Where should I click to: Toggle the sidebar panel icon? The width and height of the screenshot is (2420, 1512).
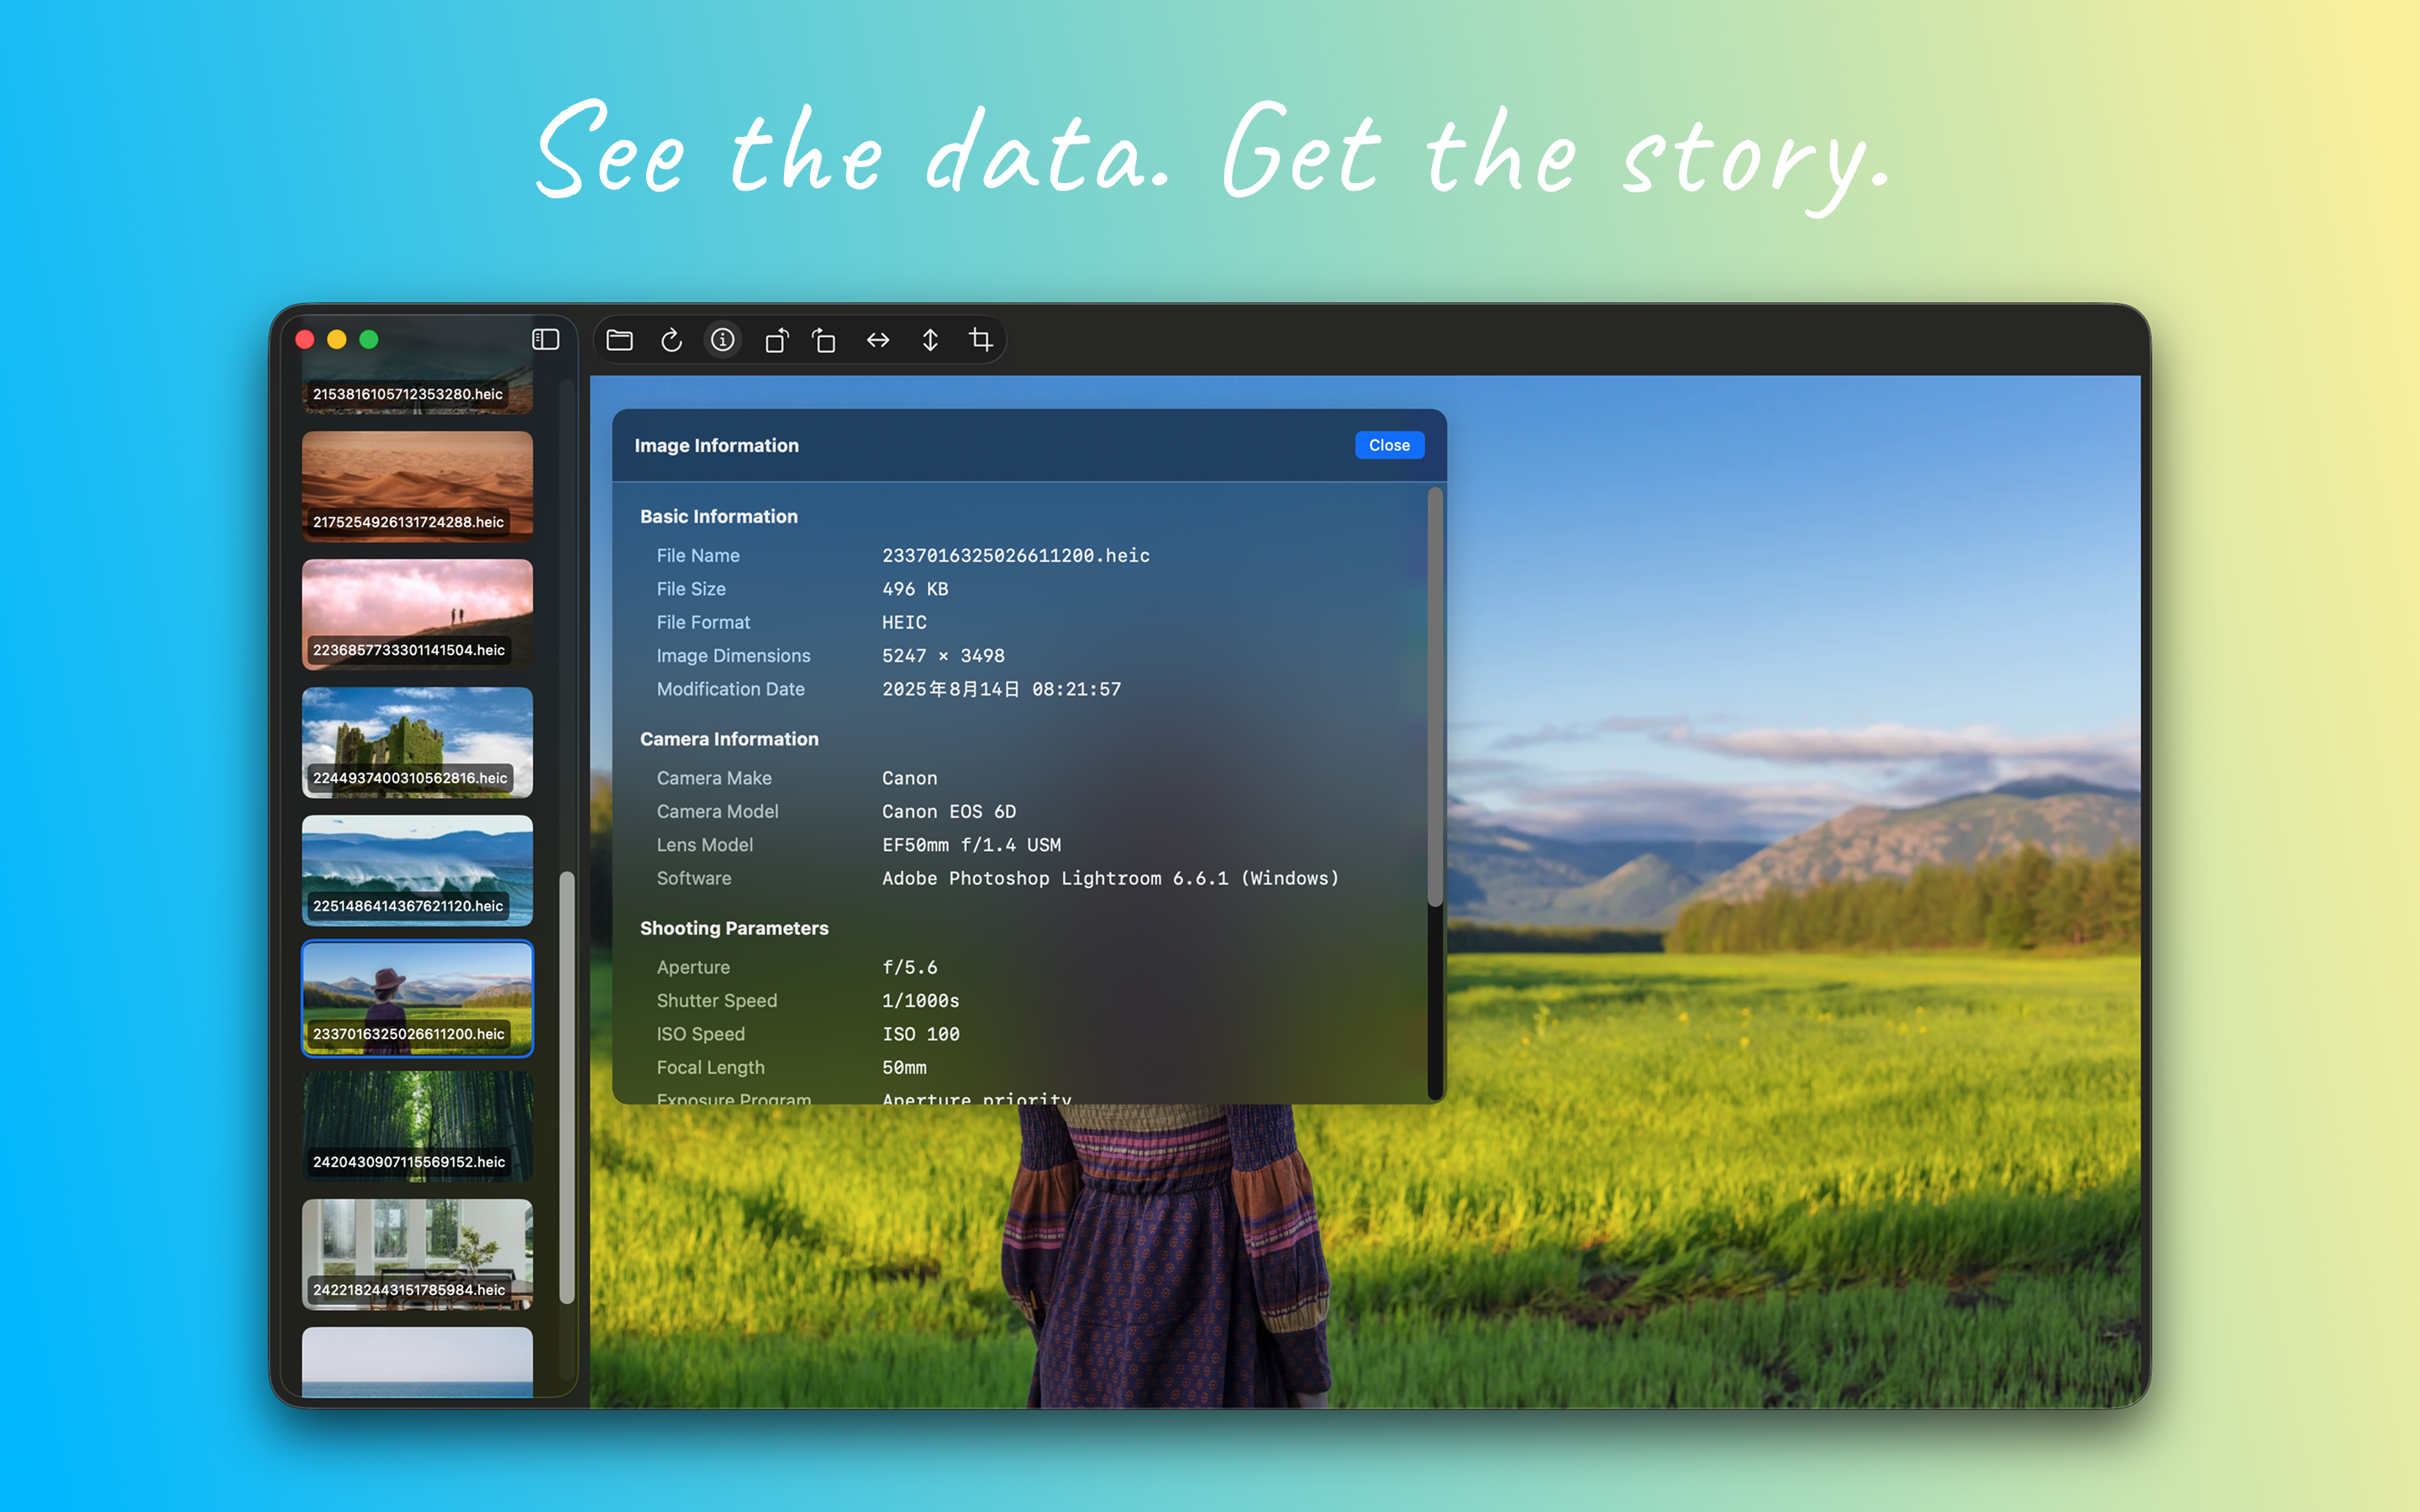[x=545, y=340]
